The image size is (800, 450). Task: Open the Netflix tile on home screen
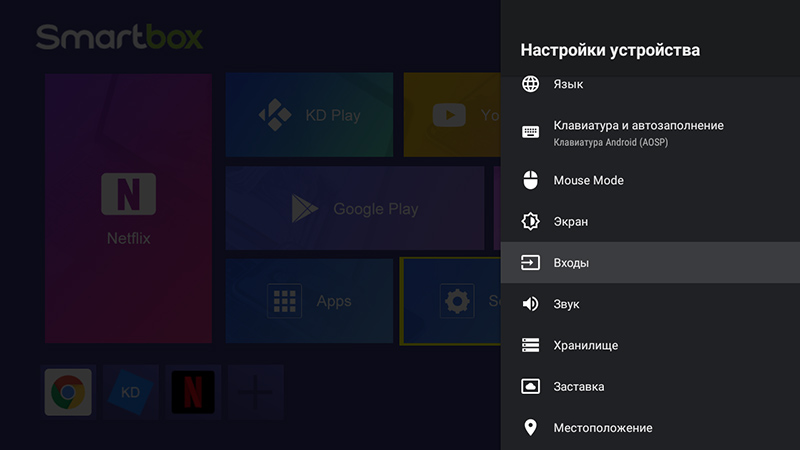129,208
